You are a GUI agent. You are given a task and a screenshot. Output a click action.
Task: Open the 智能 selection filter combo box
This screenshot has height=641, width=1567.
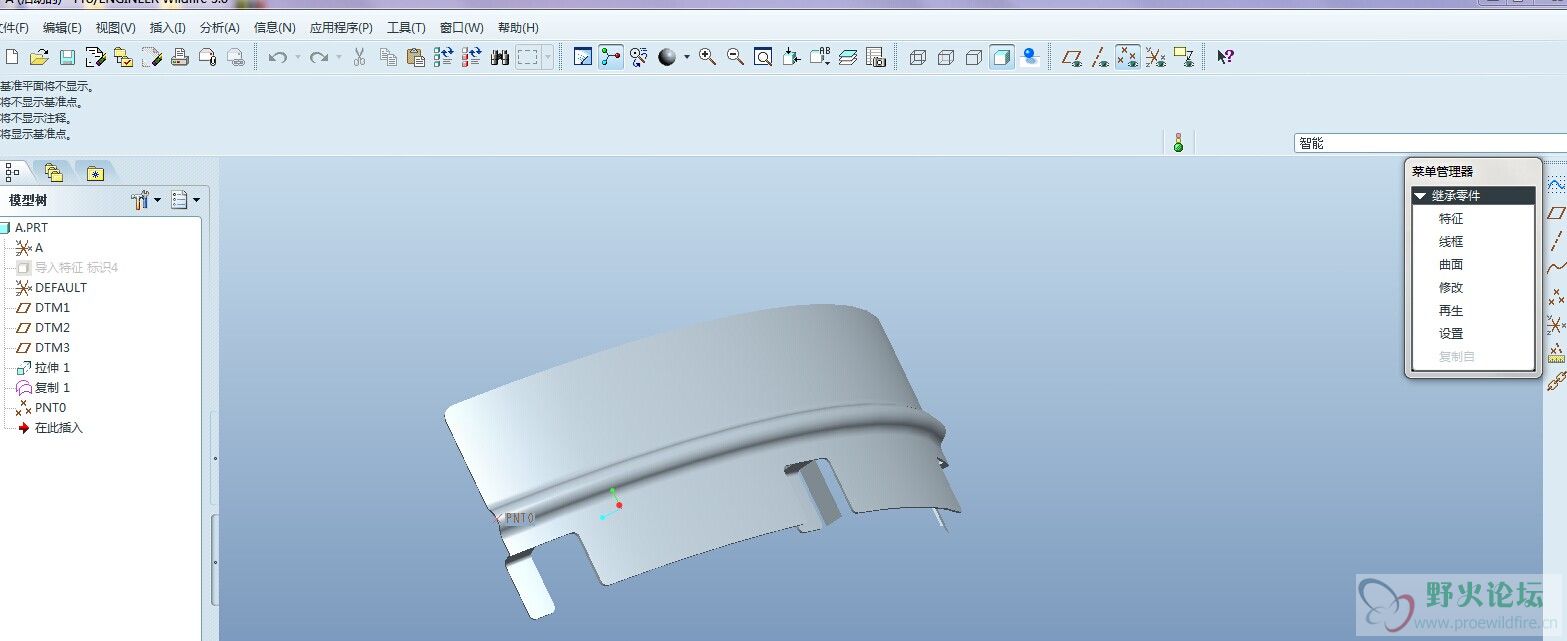[x=1430, y=143]
